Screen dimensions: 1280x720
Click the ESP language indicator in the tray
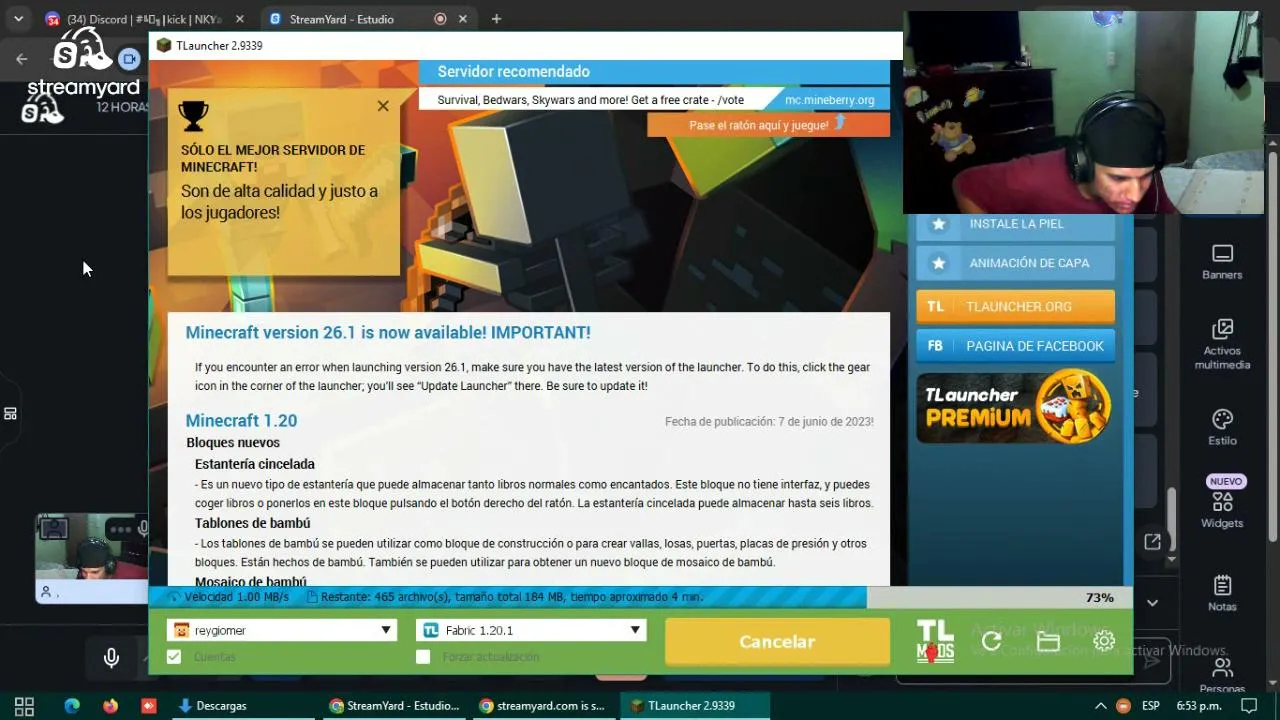(1151, 706)
